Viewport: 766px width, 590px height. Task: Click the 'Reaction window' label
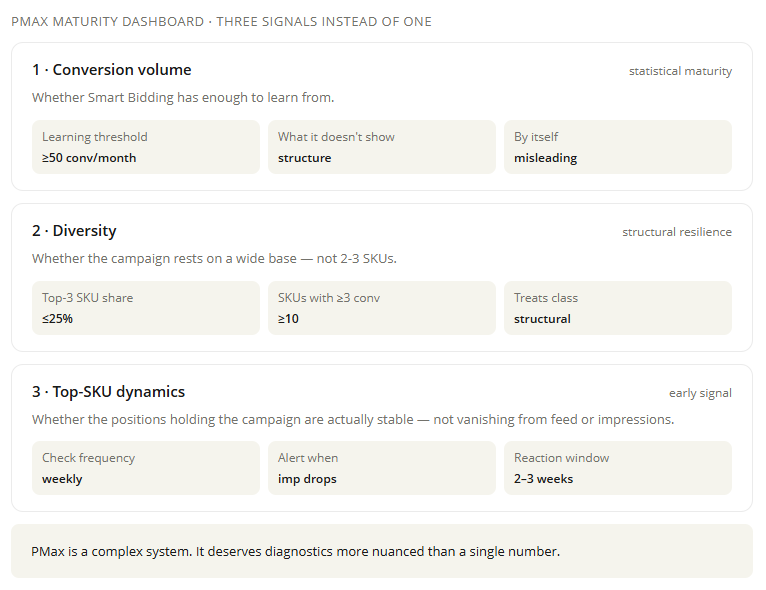pos(561,458)
